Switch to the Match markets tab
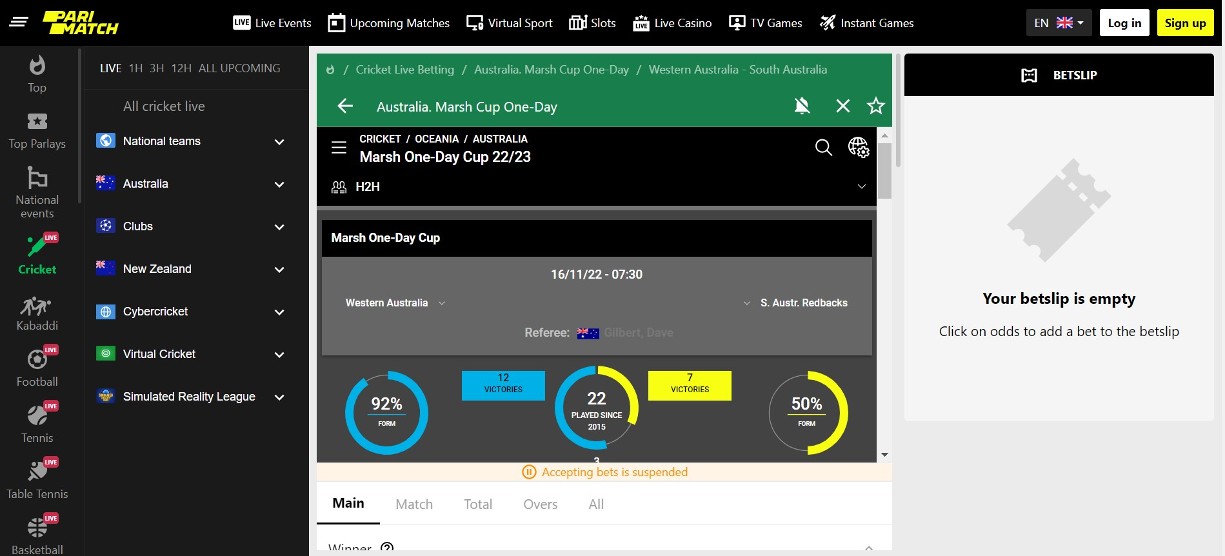 (414, 505)
